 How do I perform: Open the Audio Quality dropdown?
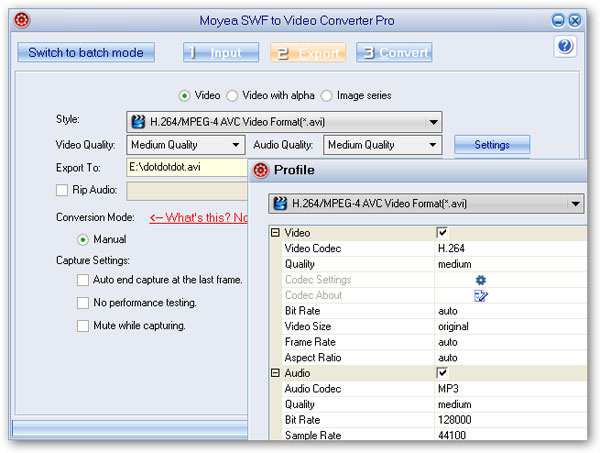433,145
